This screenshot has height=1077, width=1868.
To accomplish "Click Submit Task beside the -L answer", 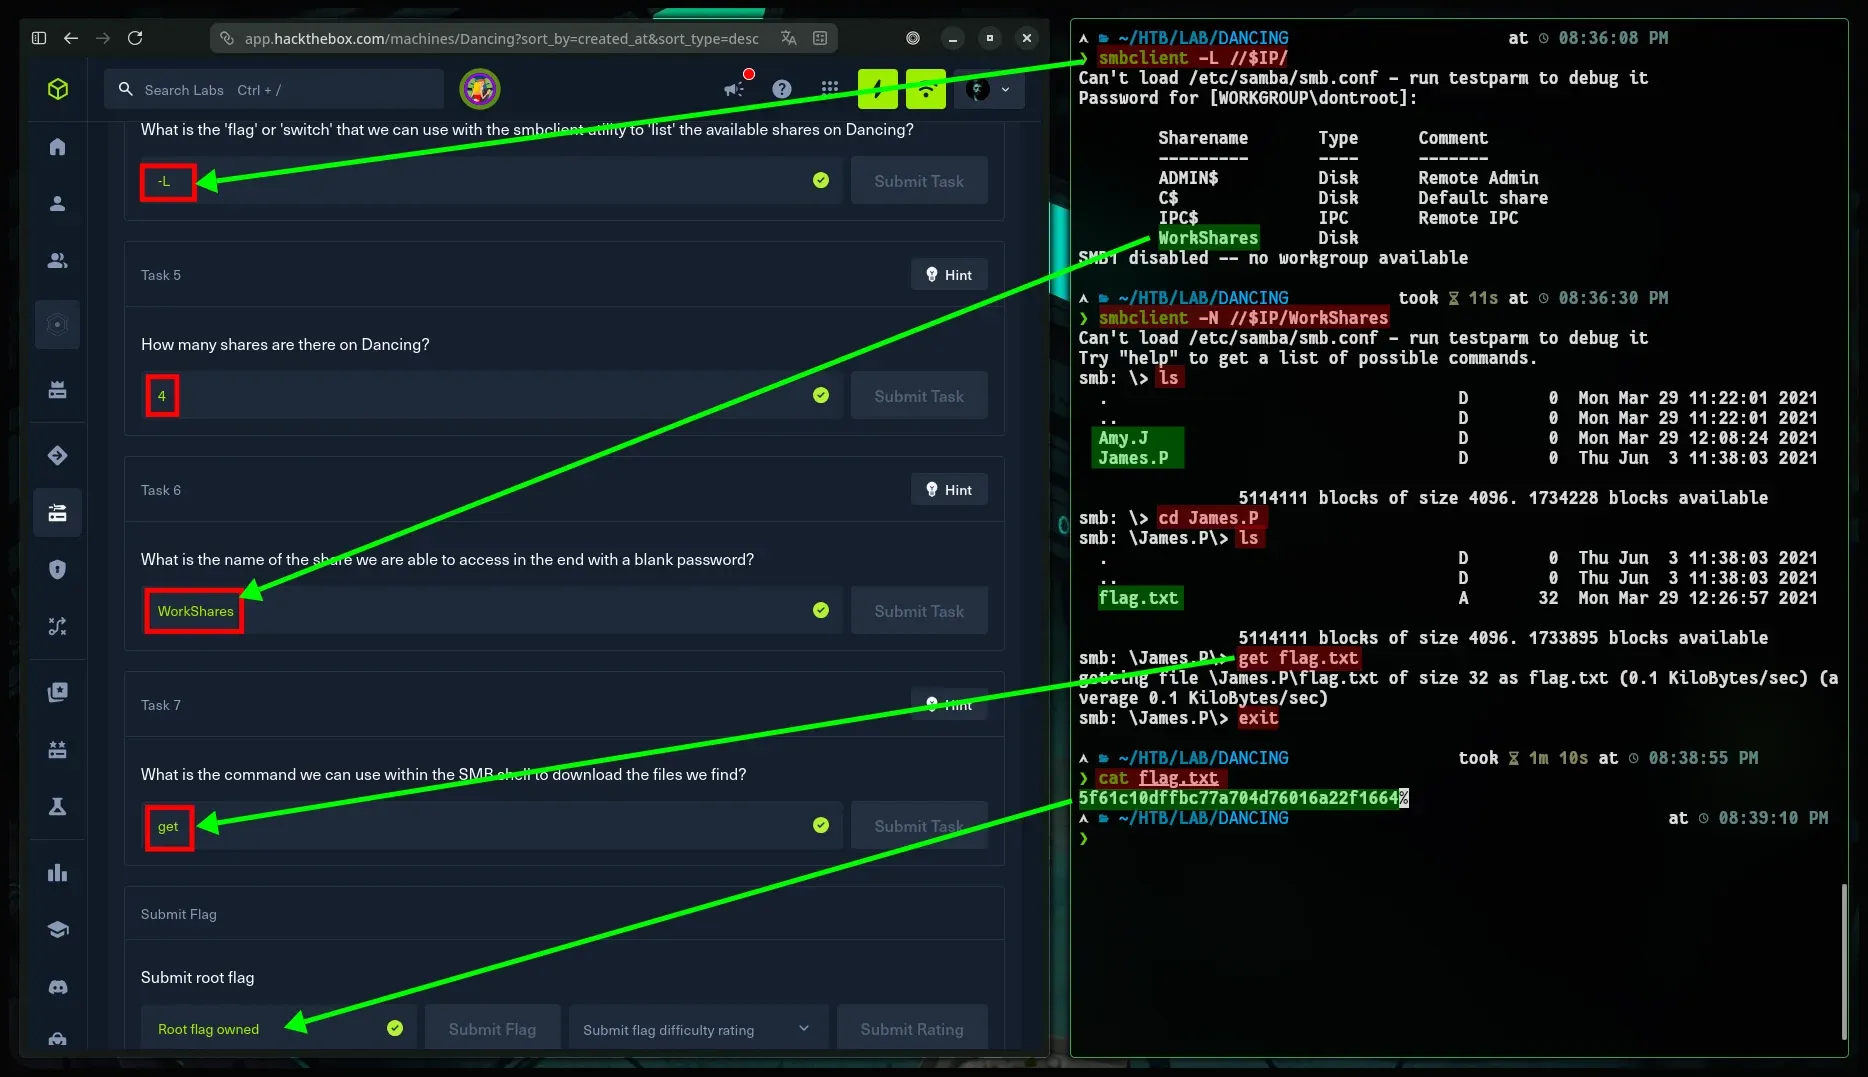I will tap(919, 181).
